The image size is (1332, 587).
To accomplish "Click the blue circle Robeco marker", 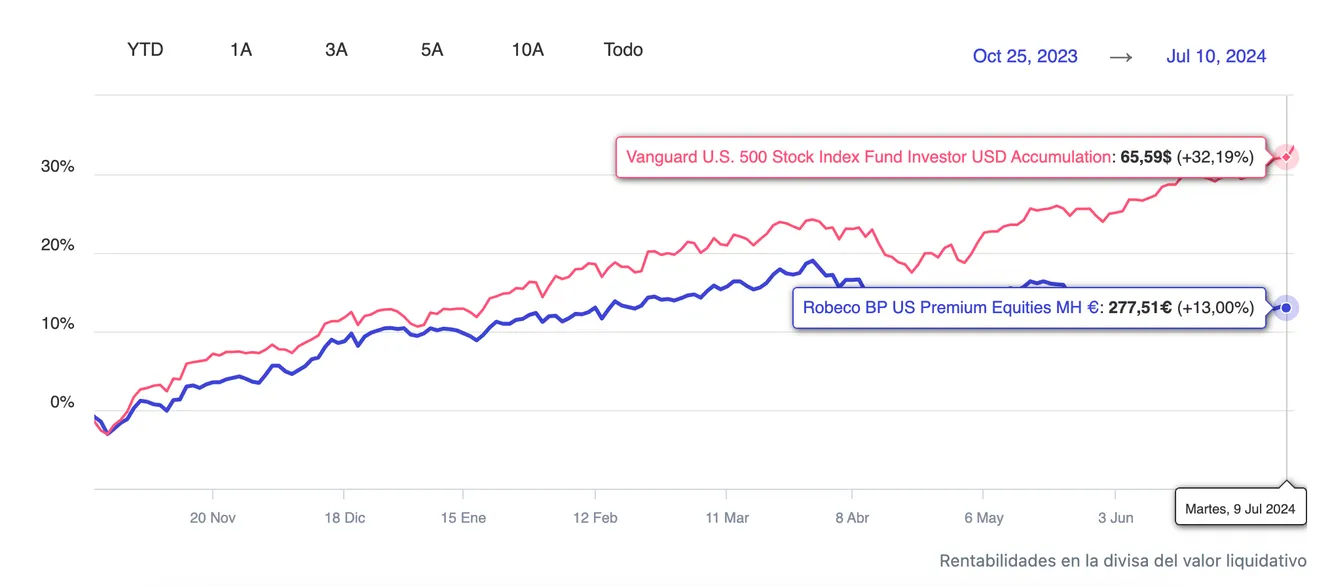I will [1286, 308].
